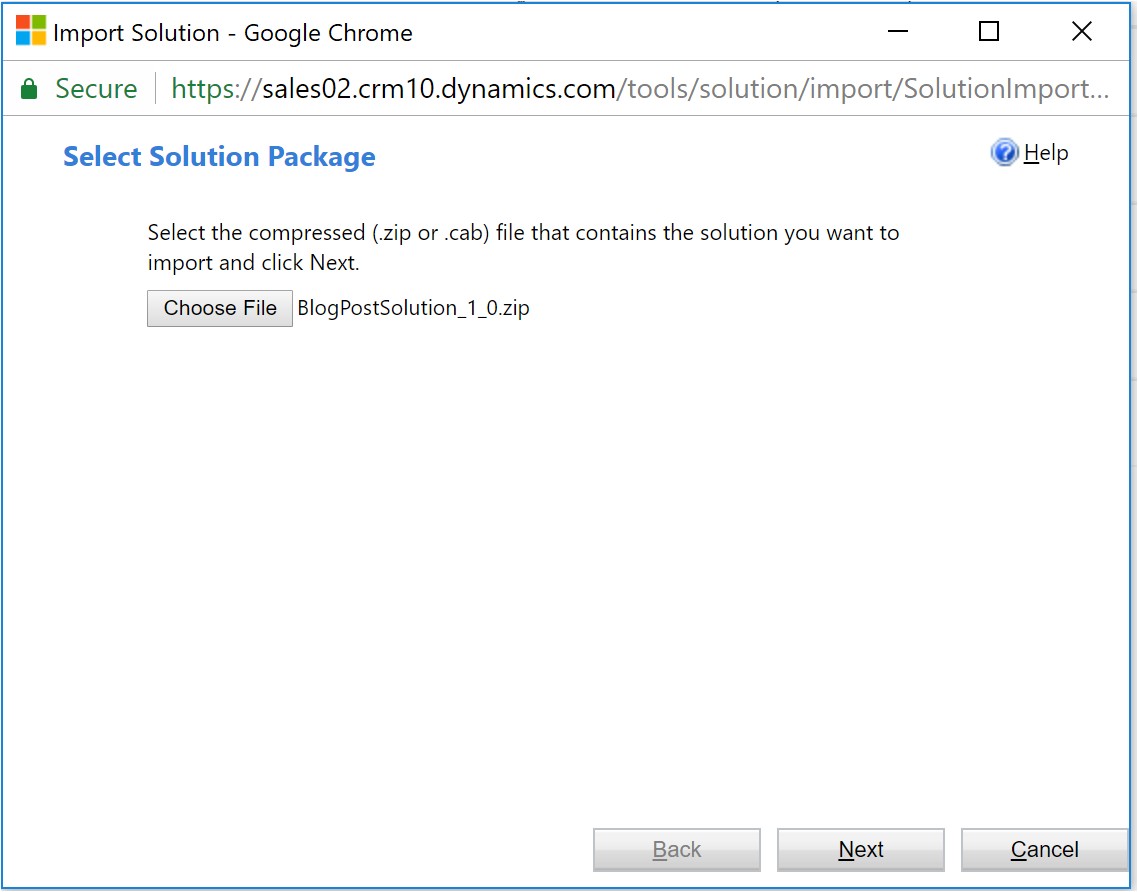Click the greyed-out Back button

click(x=677, y=850)
